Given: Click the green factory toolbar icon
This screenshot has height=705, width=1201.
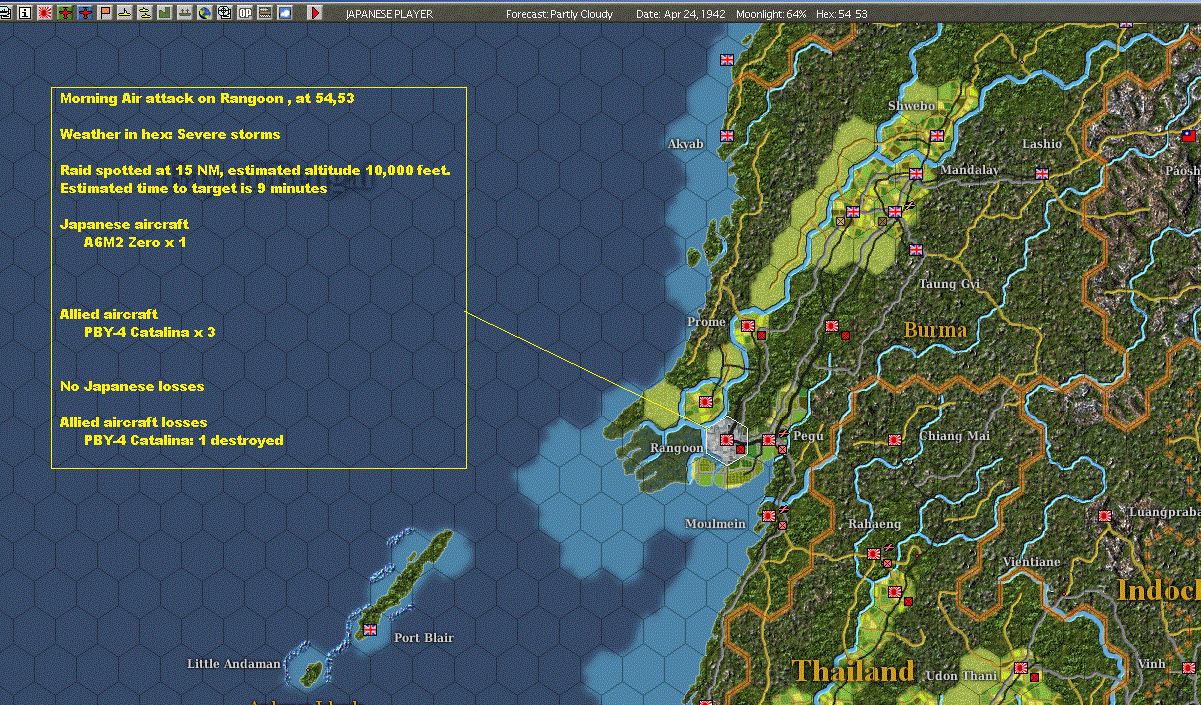Looking at the screenshot, I should click(165, 13).
